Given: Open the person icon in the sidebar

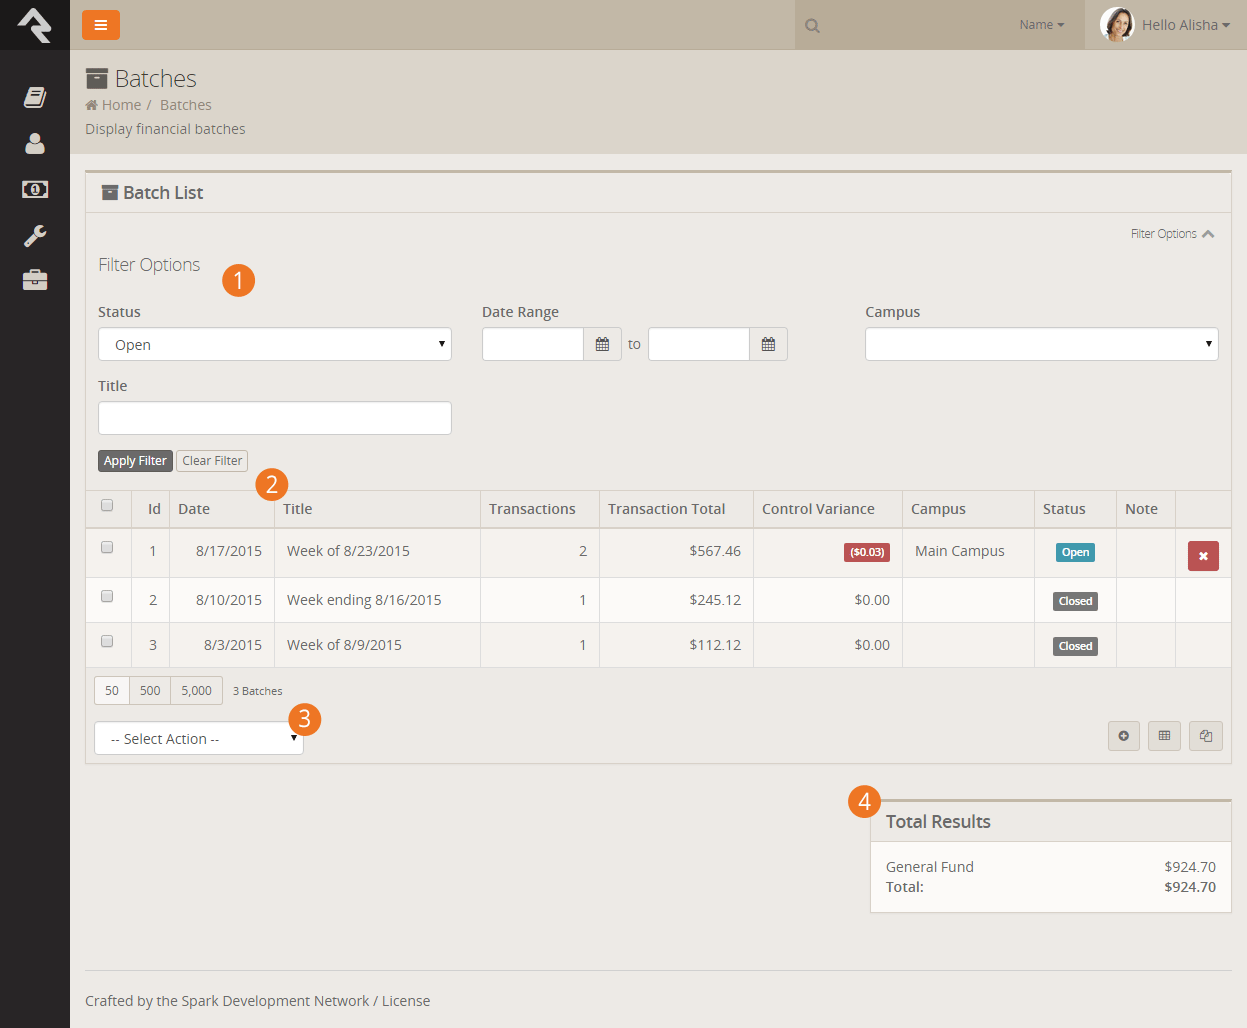Looking at the screenshot, I should tap(35, 144).
